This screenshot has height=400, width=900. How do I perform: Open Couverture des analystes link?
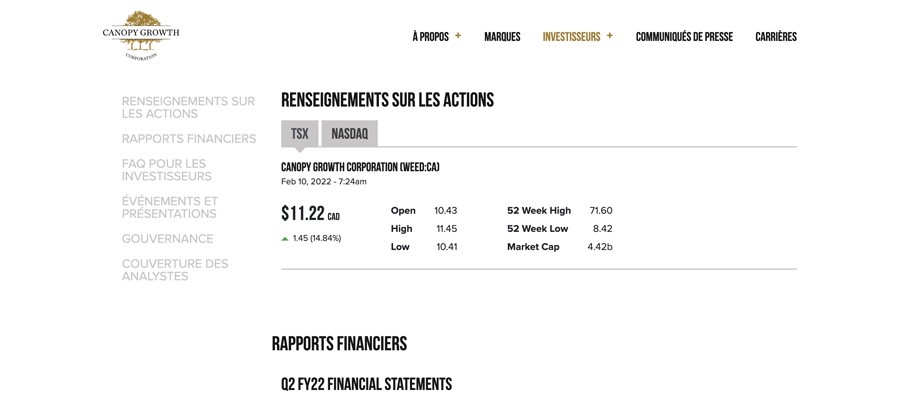(x=175, y=270)
